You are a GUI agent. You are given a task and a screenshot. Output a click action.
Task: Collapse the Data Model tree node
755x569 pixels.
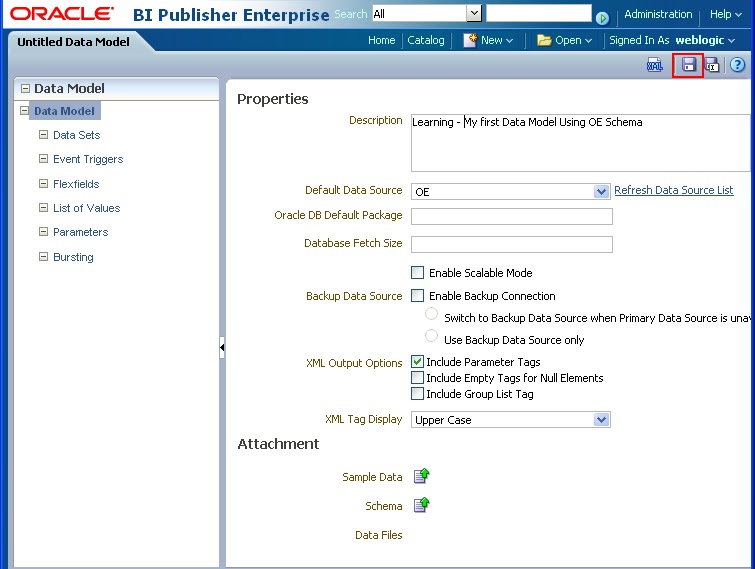pyautogui.click(x=24, y=111)
